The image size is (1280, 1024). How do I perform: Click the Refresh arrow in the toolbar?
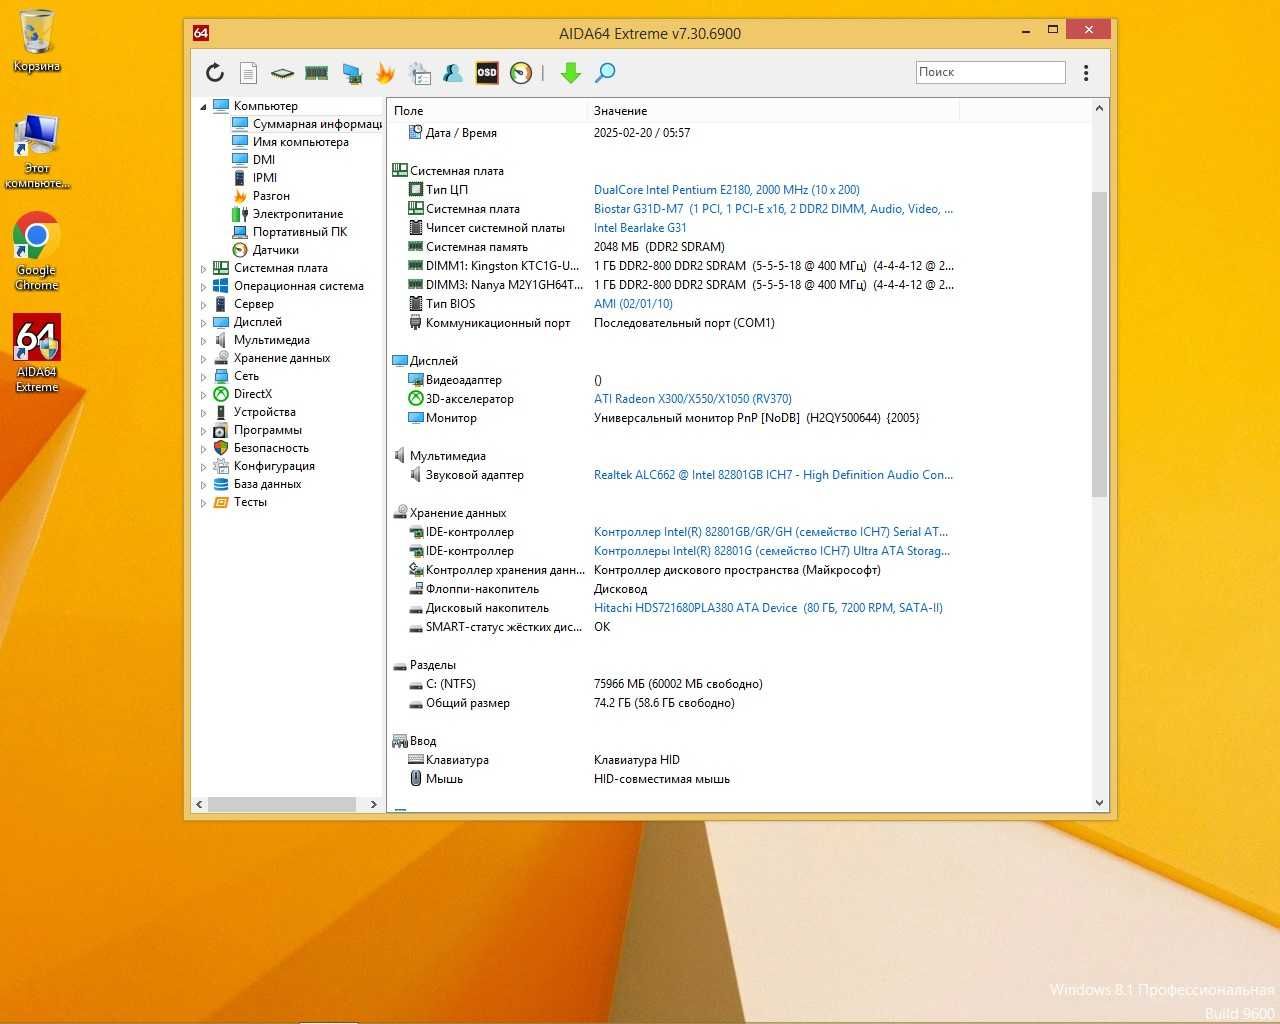215,72
